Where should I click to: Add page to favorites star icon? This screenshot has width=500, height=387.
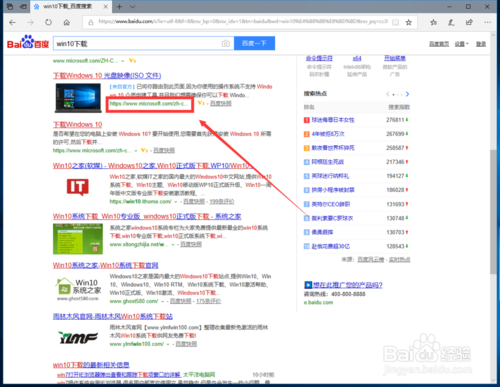coord(409,22)
